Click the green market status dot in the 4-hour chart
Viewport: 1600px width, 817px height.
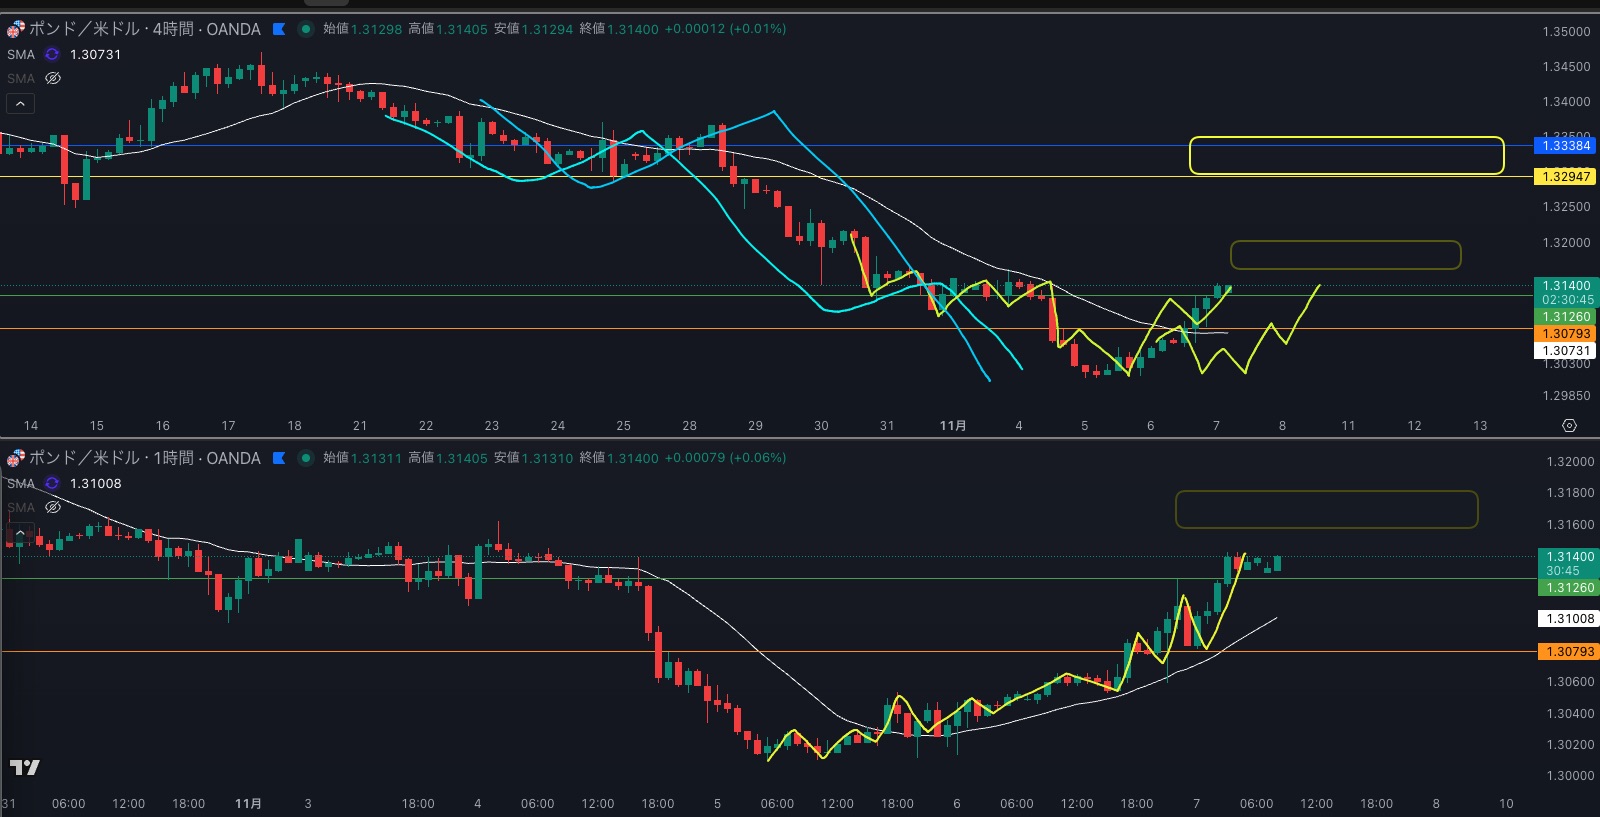(306, 29)
